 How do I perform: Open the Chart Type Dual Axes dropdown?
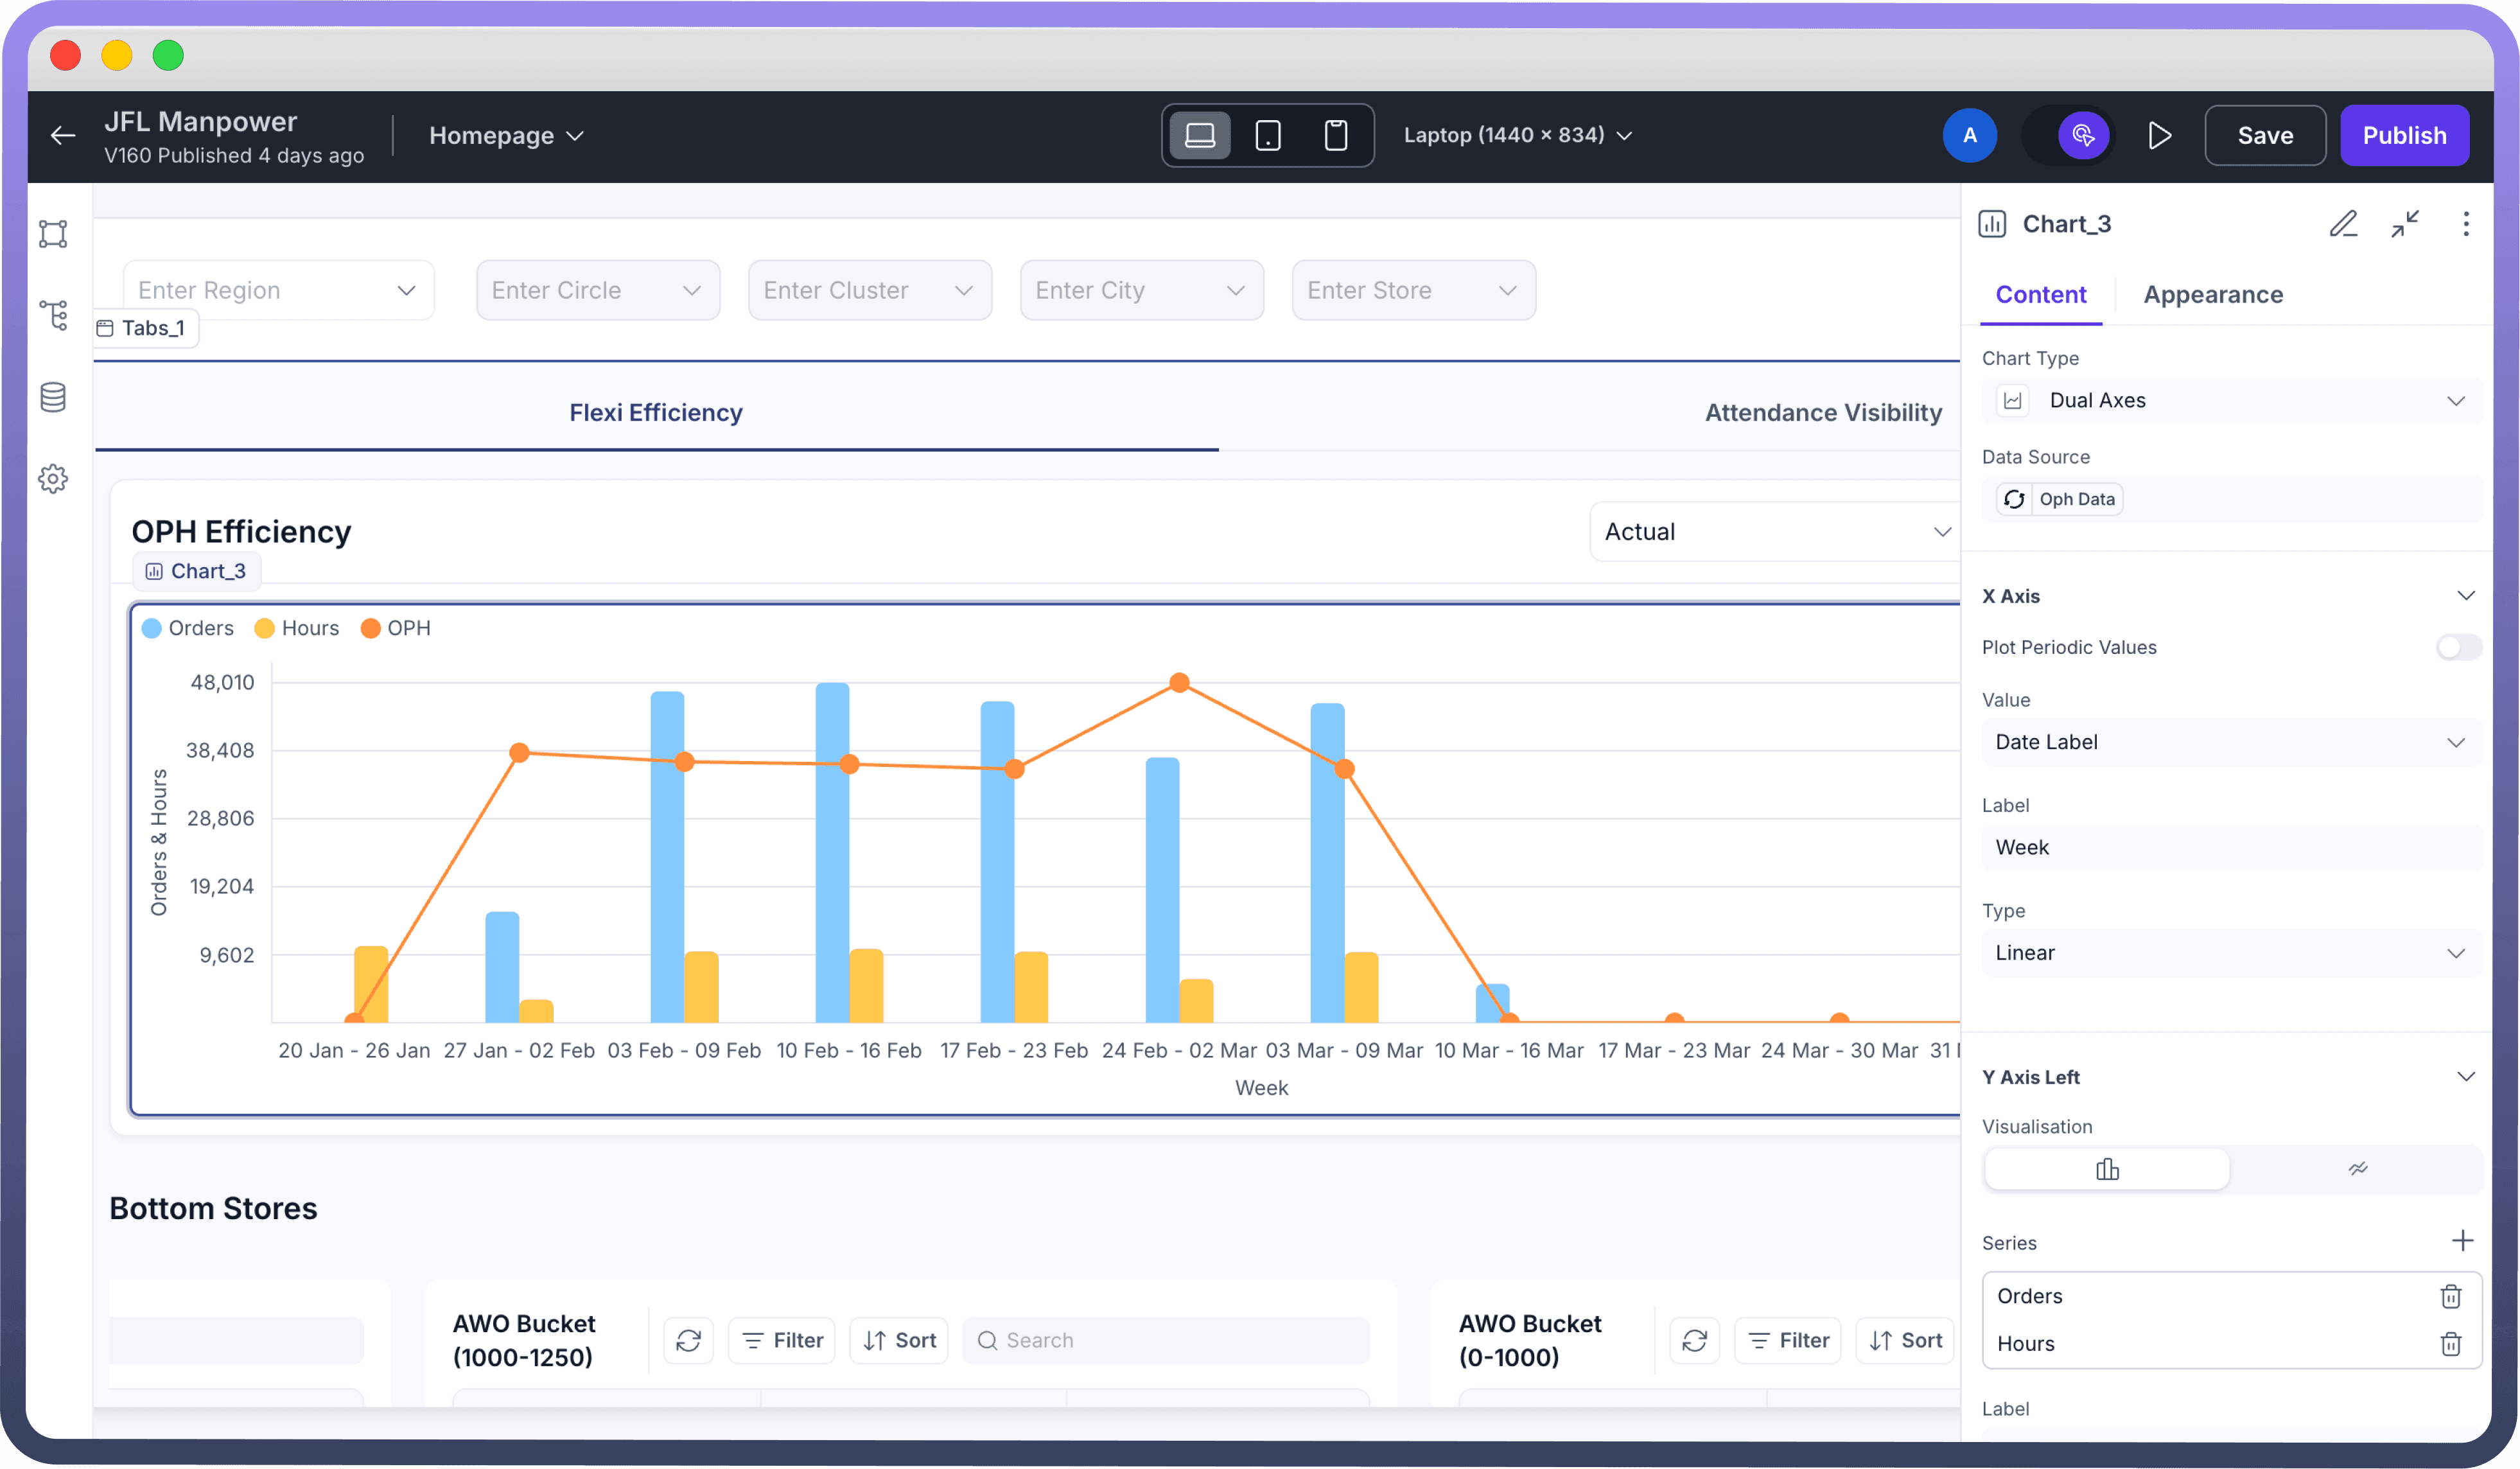tap(2231, 400)
